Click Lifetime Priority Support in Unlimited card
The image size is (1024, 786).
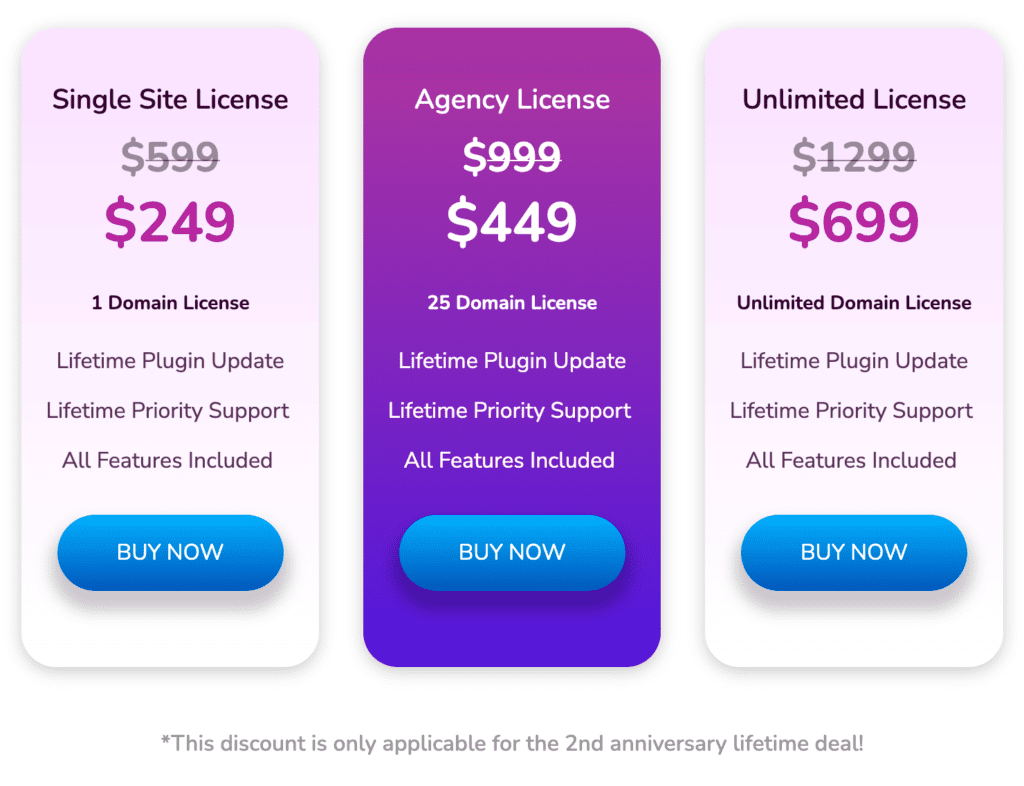[x=851, y=411]
